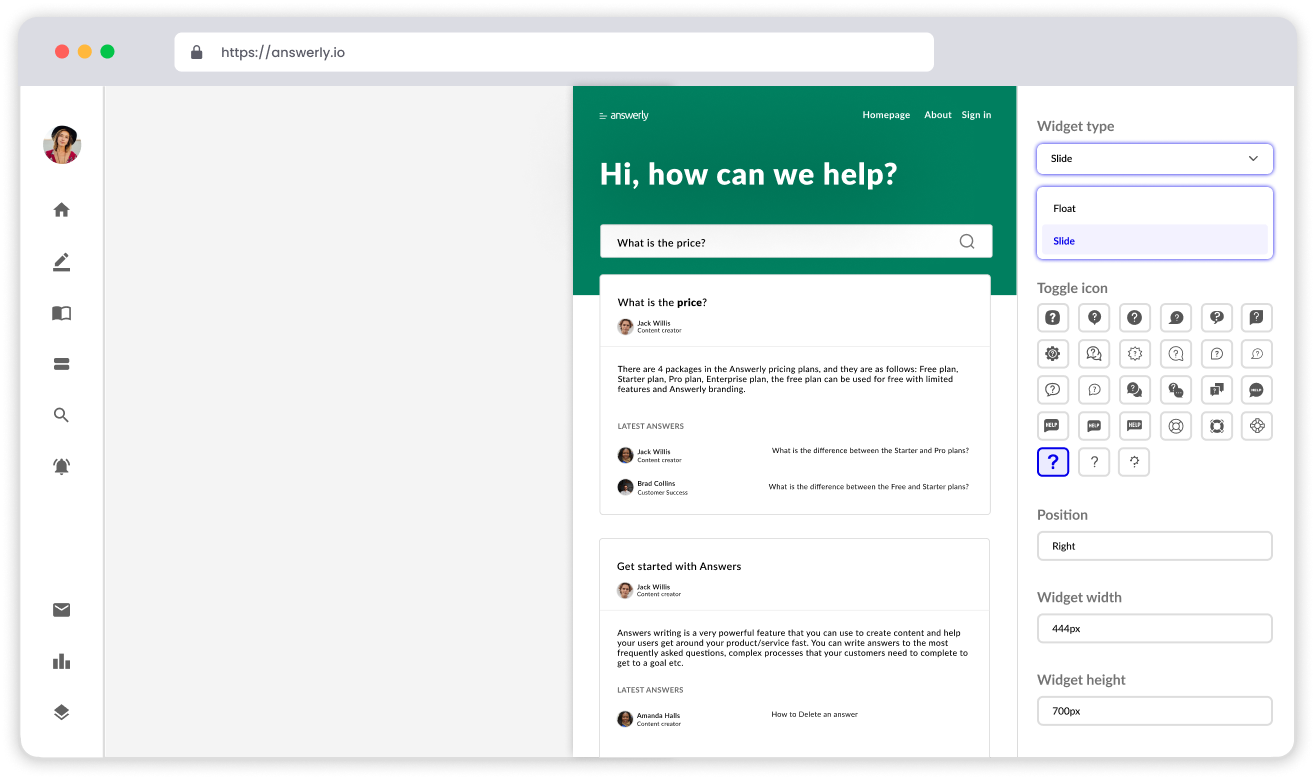Choose Float from widget type list
1315x779 pixels.
[1155, 208]
